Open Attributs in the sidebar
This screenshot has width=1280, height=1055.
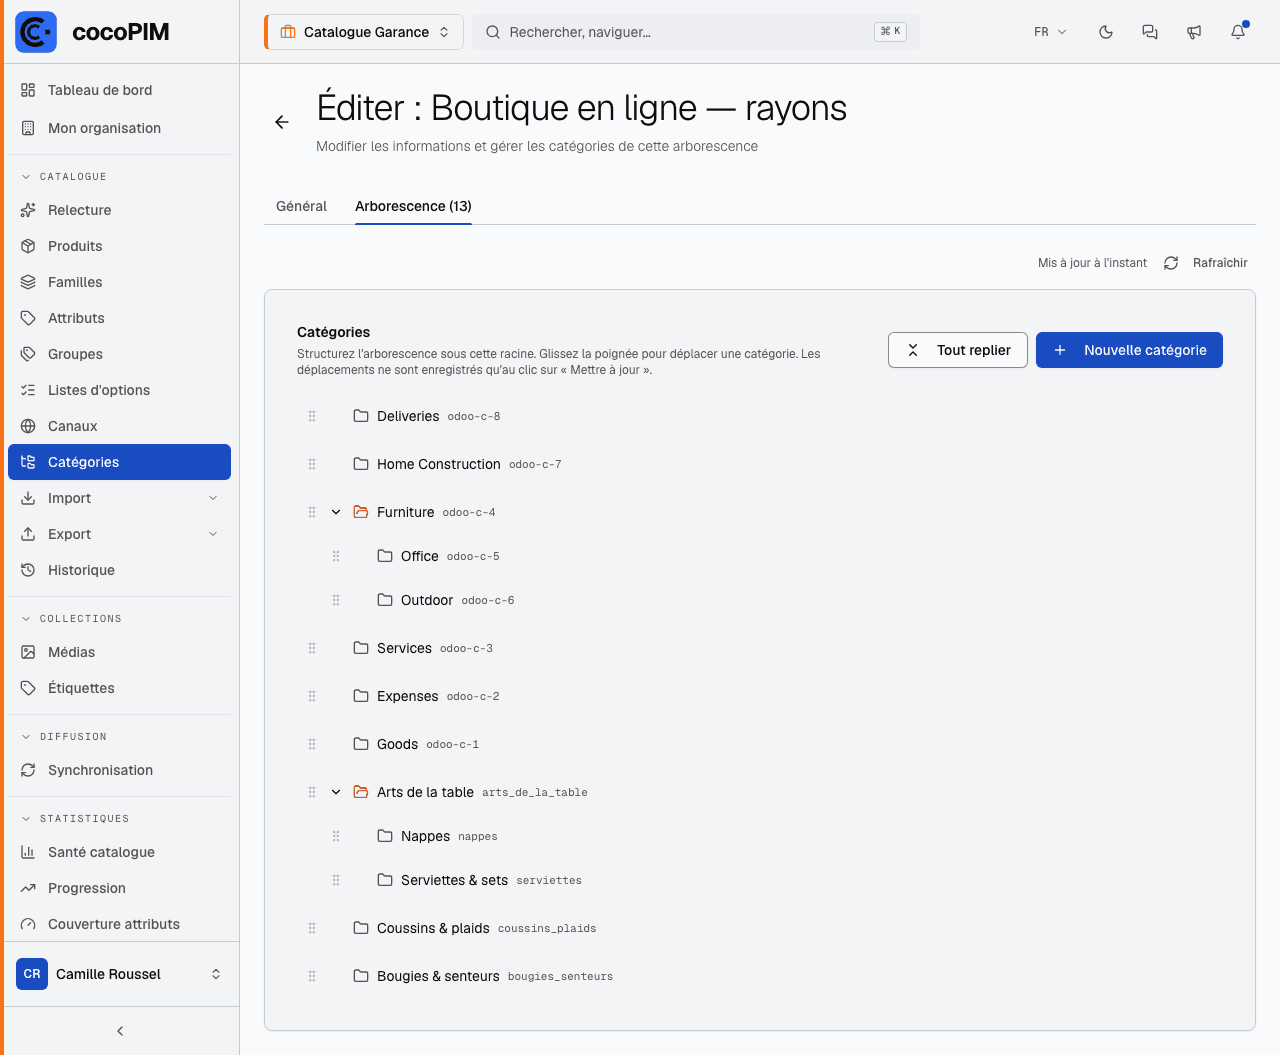click(x=120, y=318)
